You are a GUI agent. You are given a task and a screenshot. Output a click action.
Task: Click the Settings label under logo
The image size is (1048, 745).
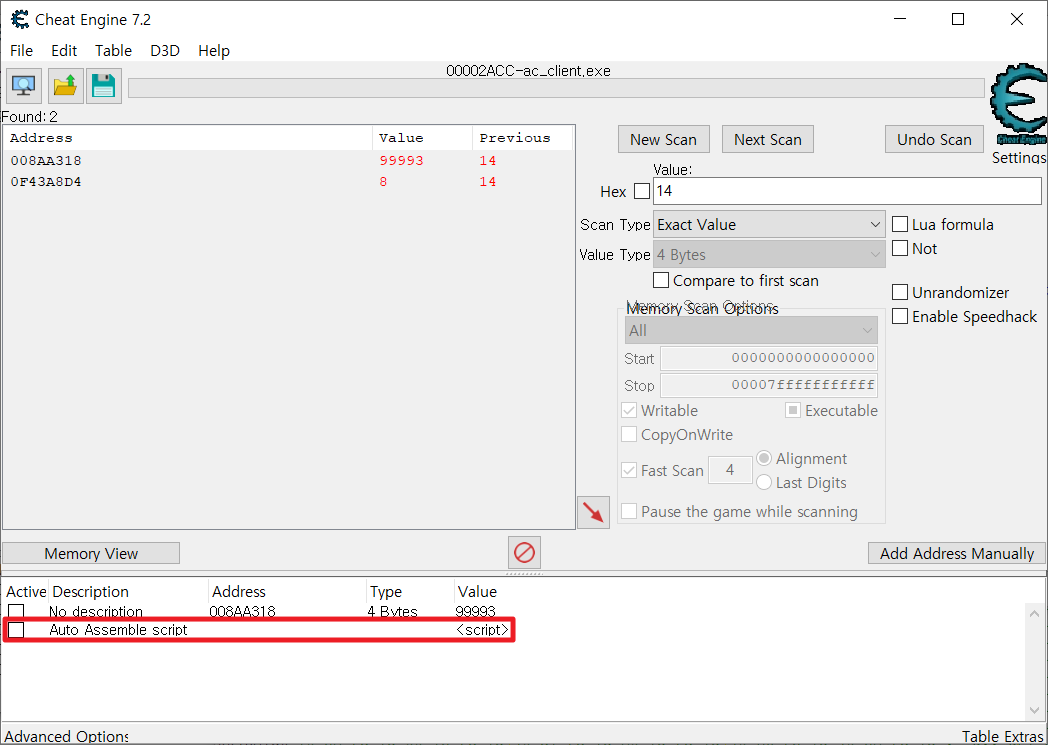click(x=1019, y=158)
